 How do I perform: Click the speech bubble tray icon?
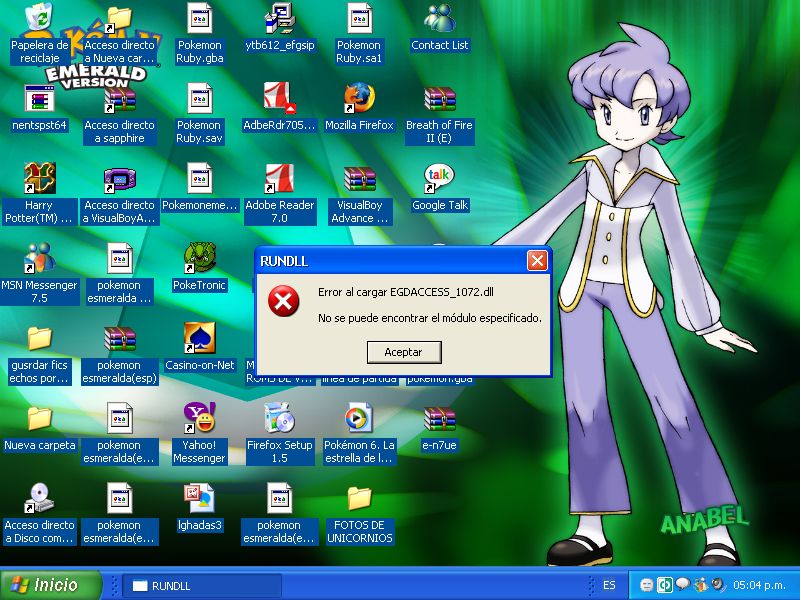point(682,584)
